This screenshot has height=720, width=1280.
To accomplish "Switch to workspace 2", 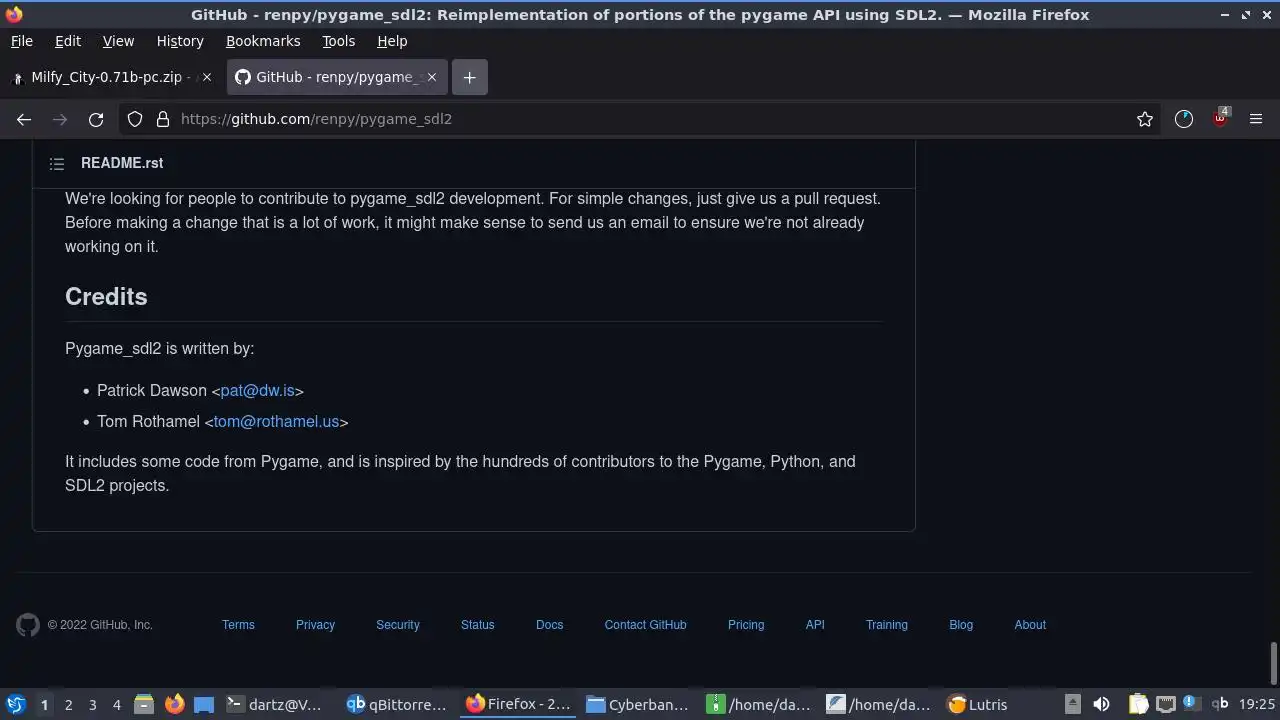I will click(x=68, y=704).
